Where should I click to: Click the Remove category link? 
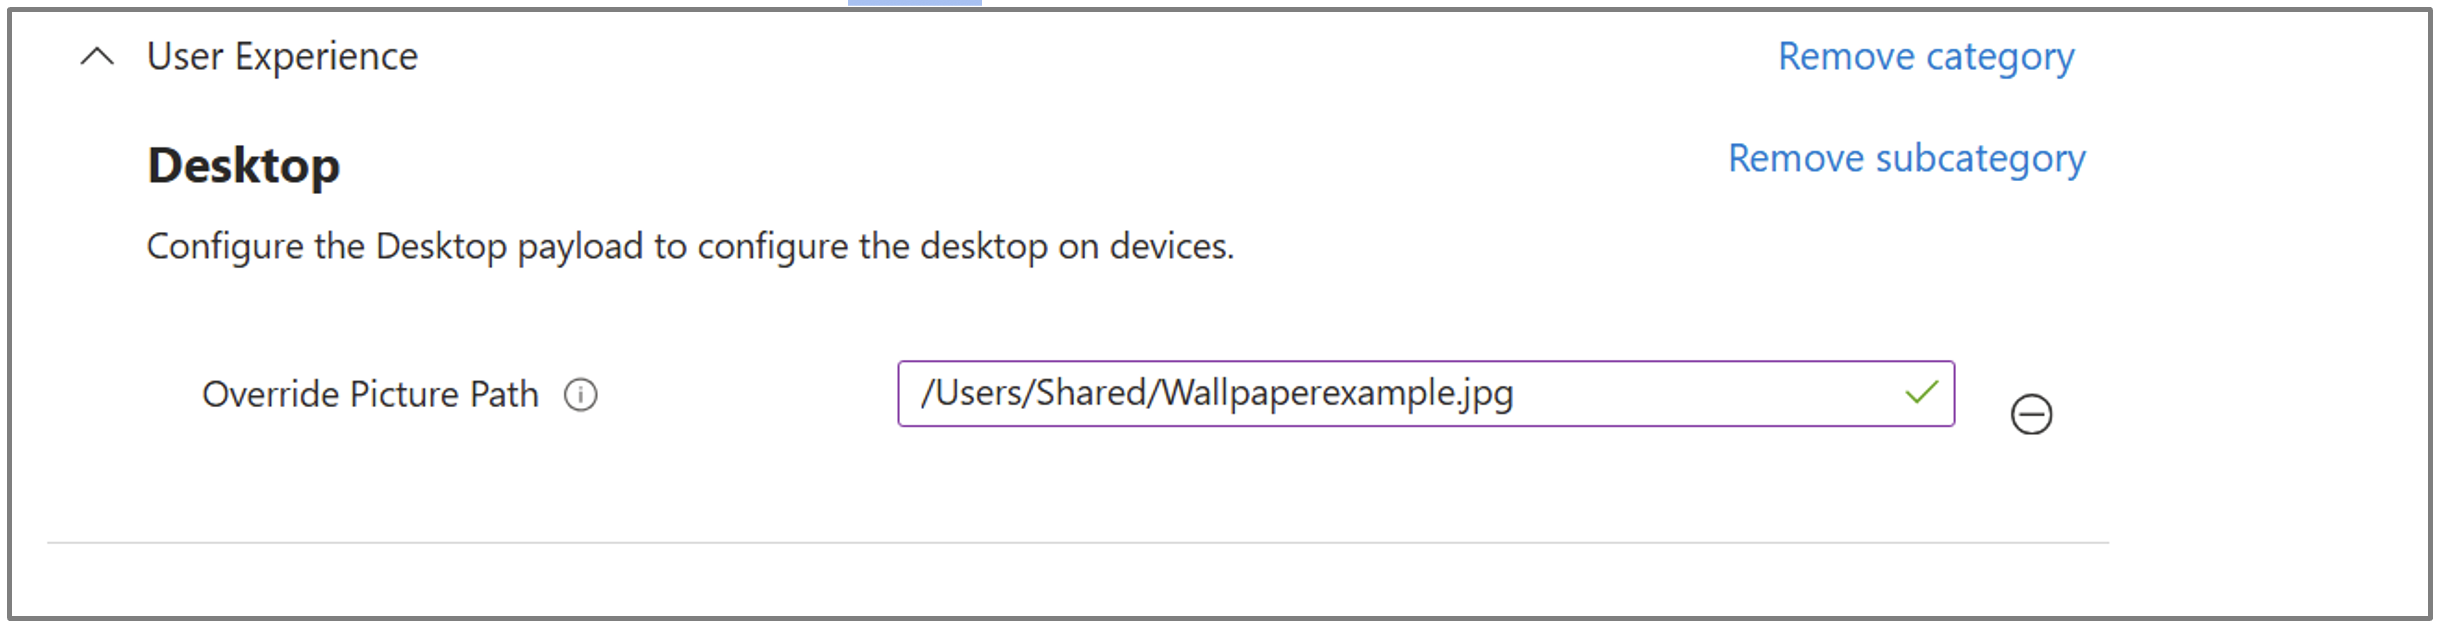click(x=1925, y=57)
